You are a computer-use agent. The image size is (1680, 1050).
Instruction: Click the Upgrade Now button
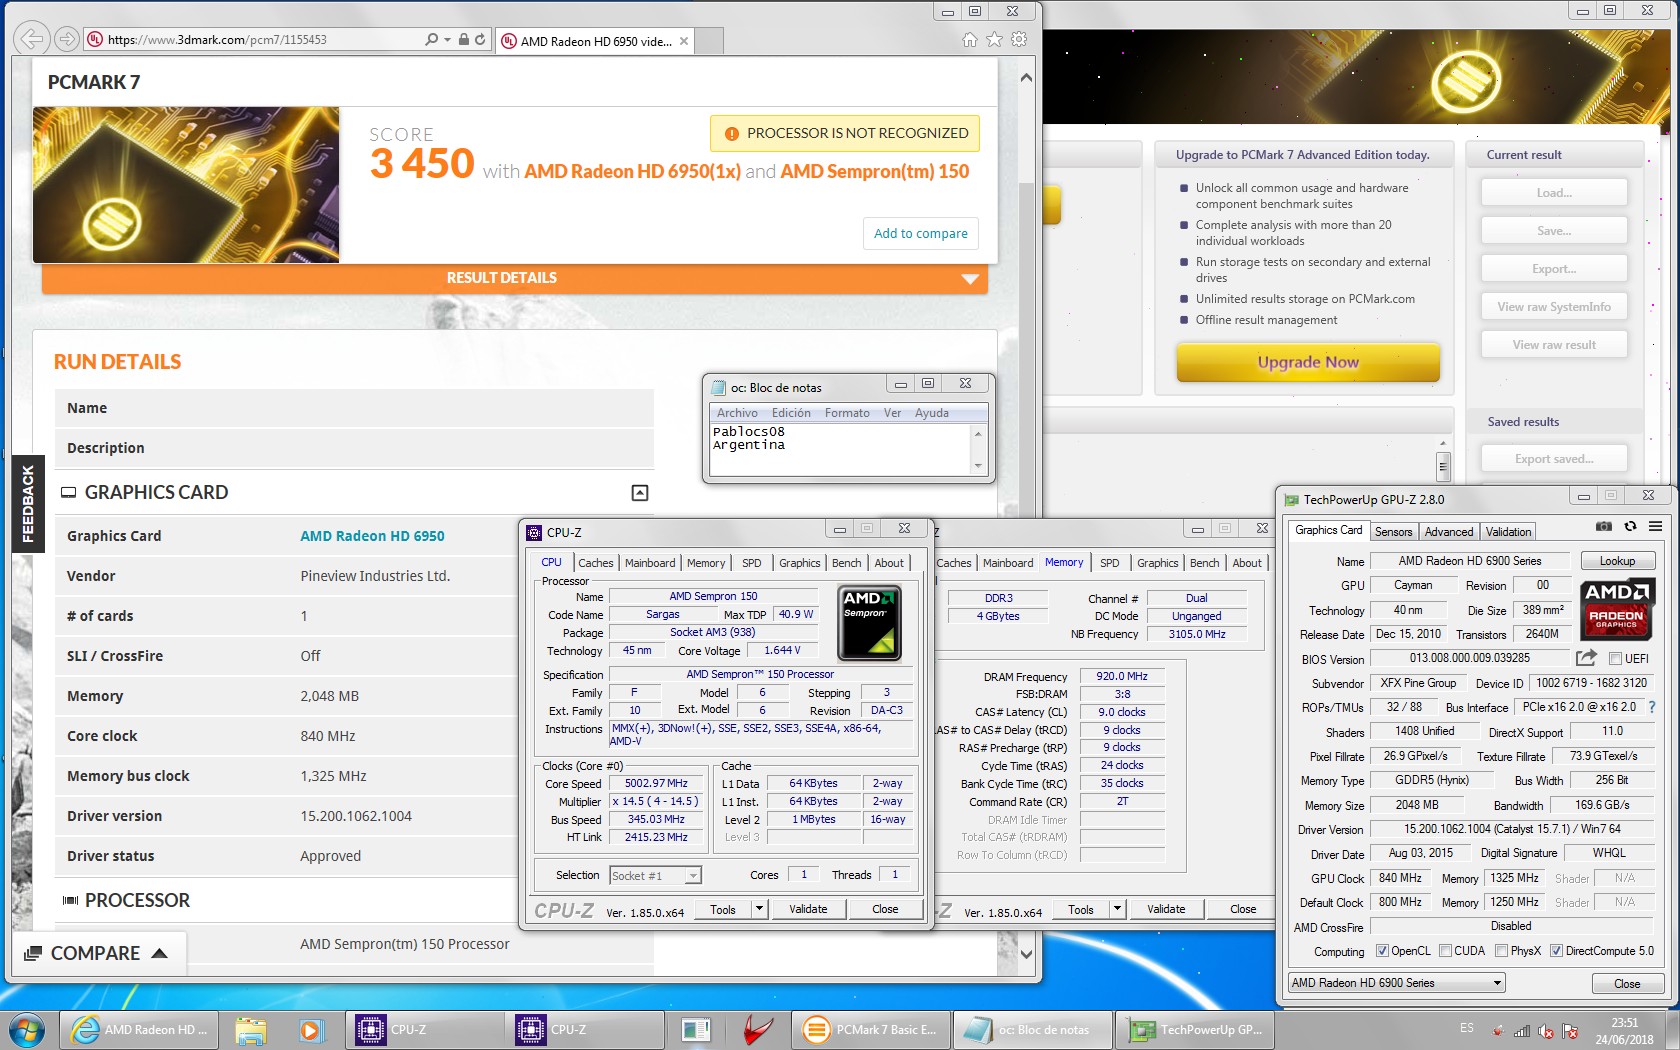1308,362
